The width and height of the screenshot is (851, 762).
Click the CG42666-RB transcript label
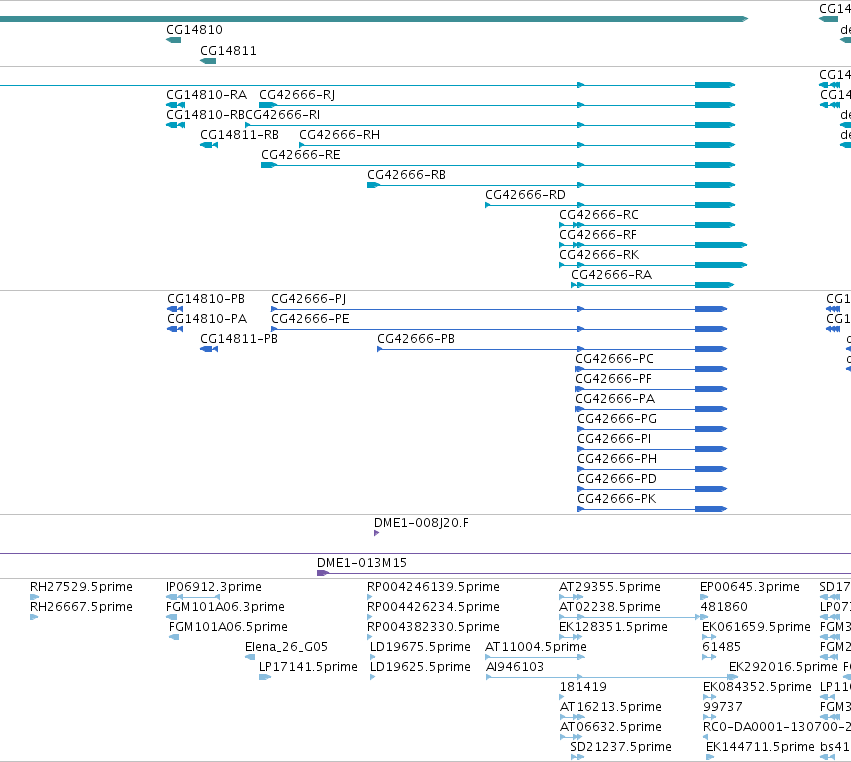(x=407, y=175)
